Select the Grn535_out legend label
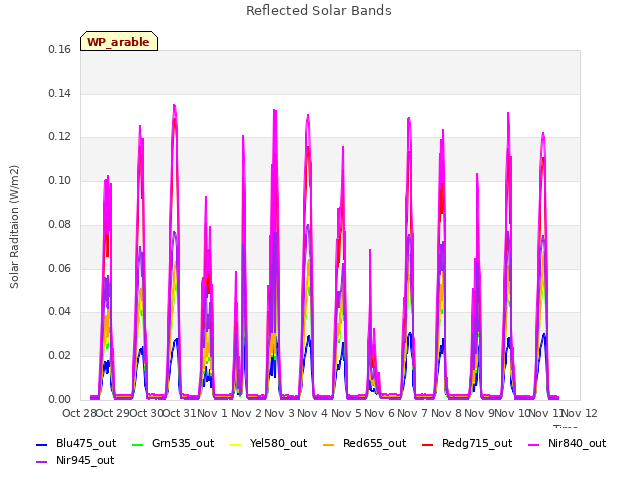The height and width of the screenshot is (480, 640). click(x=183, y=443)
